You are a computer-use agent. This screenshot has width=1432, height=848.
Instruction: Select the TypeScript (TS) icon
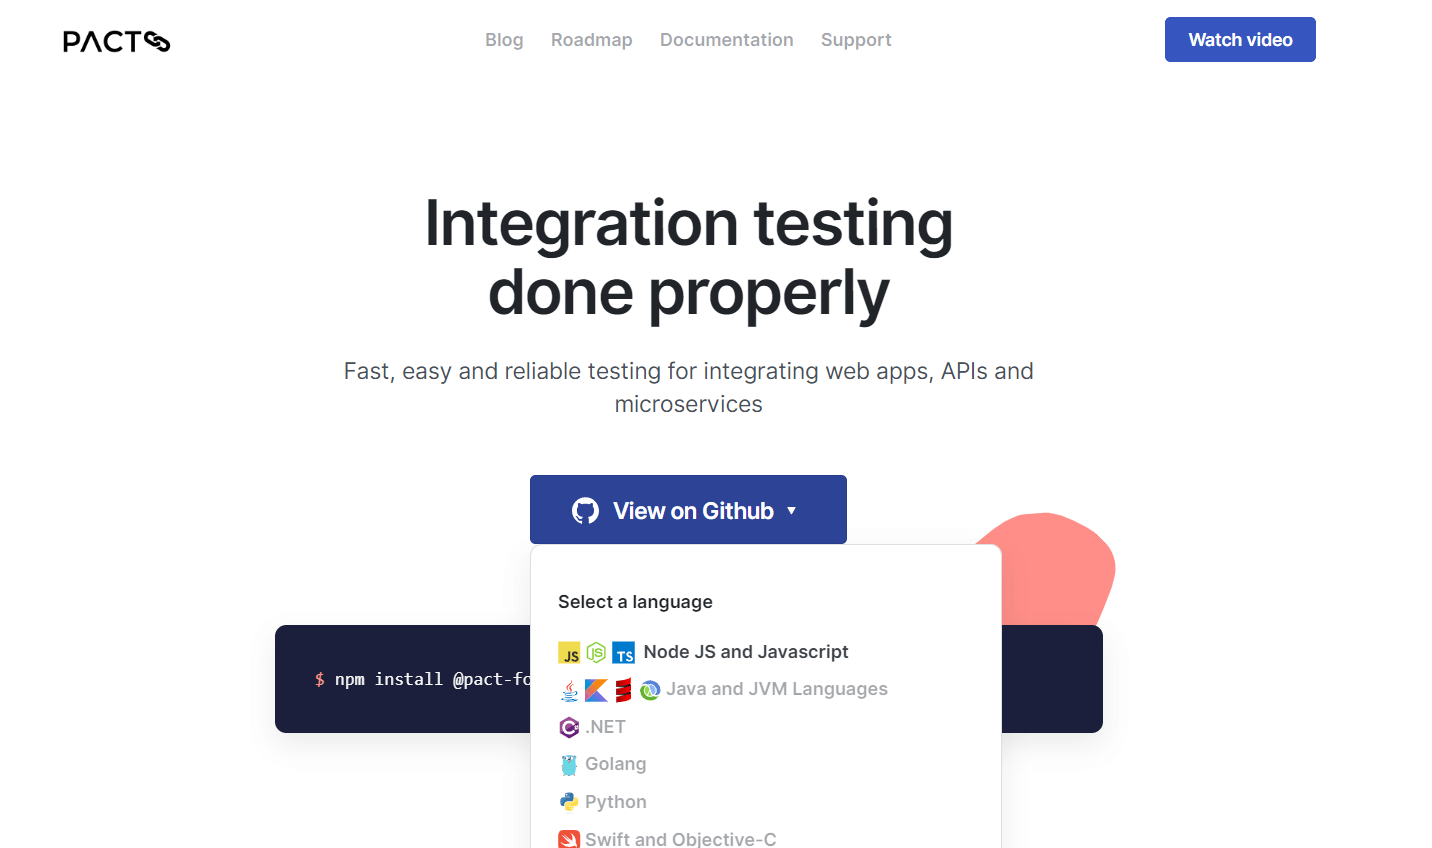point(624,651)
